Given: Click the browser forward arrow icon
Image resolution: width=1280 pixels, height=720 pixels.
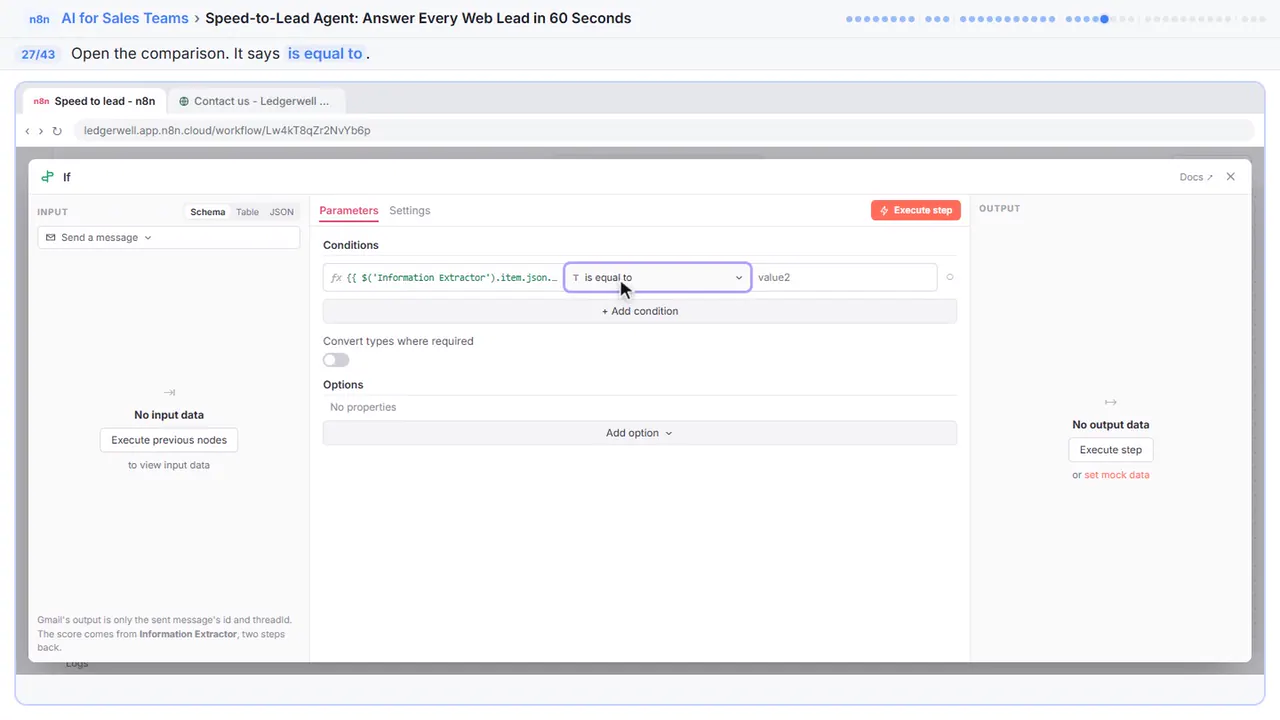Looking at the screenshot, I should tap(41, 131).
